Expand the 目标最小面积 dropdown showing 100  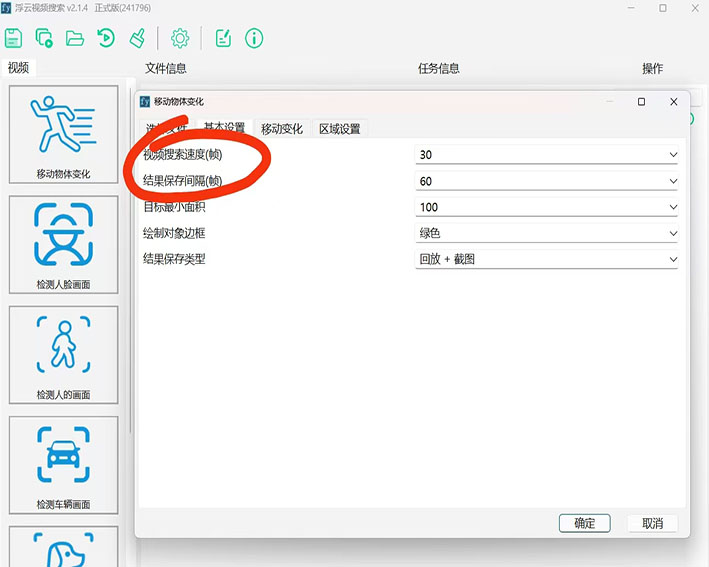pyautogui.click(x=547, y=207)
